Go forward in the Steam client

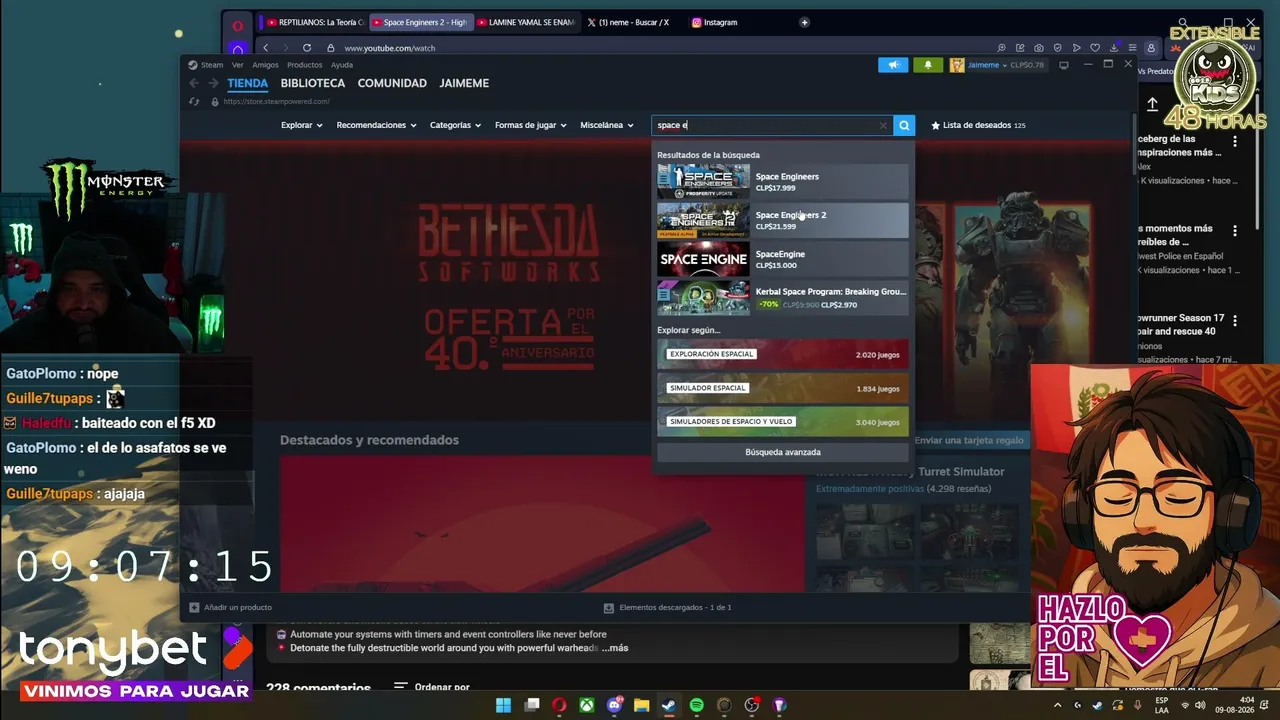[x=212, y=84]
